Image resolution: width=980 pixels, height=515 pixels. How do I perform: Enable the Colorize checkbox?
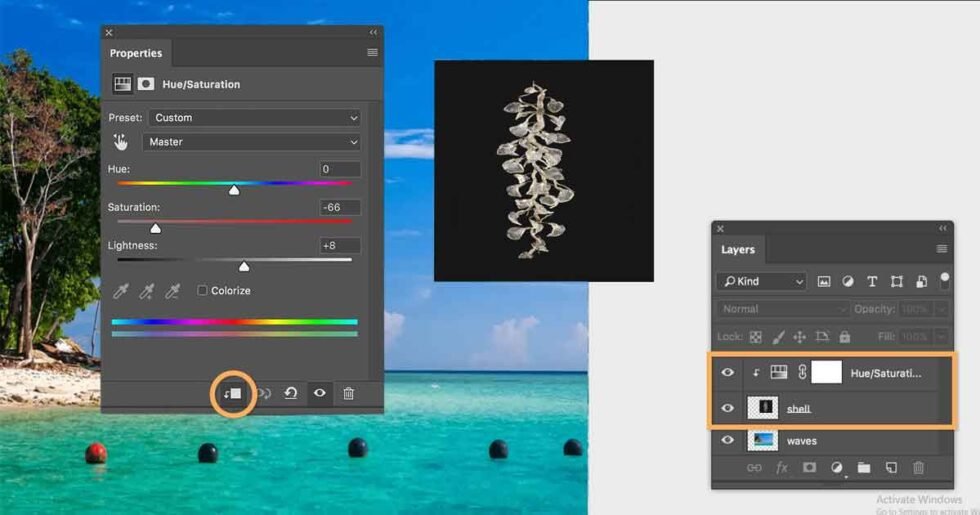[x=202, y=290]
